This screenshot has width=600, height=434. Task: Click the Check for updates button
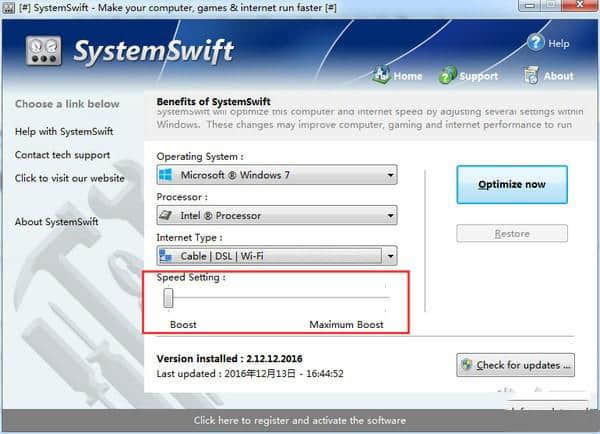click(515, 365)
